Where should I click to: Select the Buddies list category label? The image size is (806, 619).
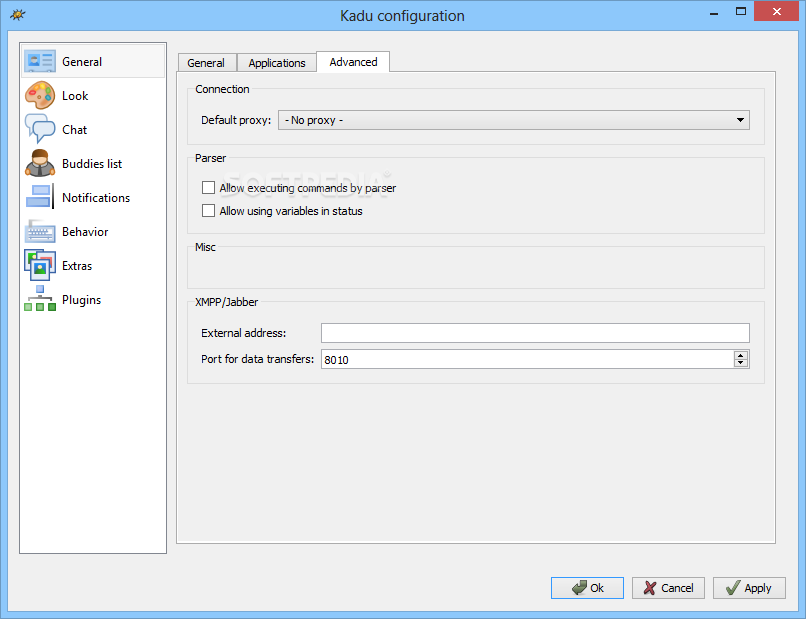point(92,164)
